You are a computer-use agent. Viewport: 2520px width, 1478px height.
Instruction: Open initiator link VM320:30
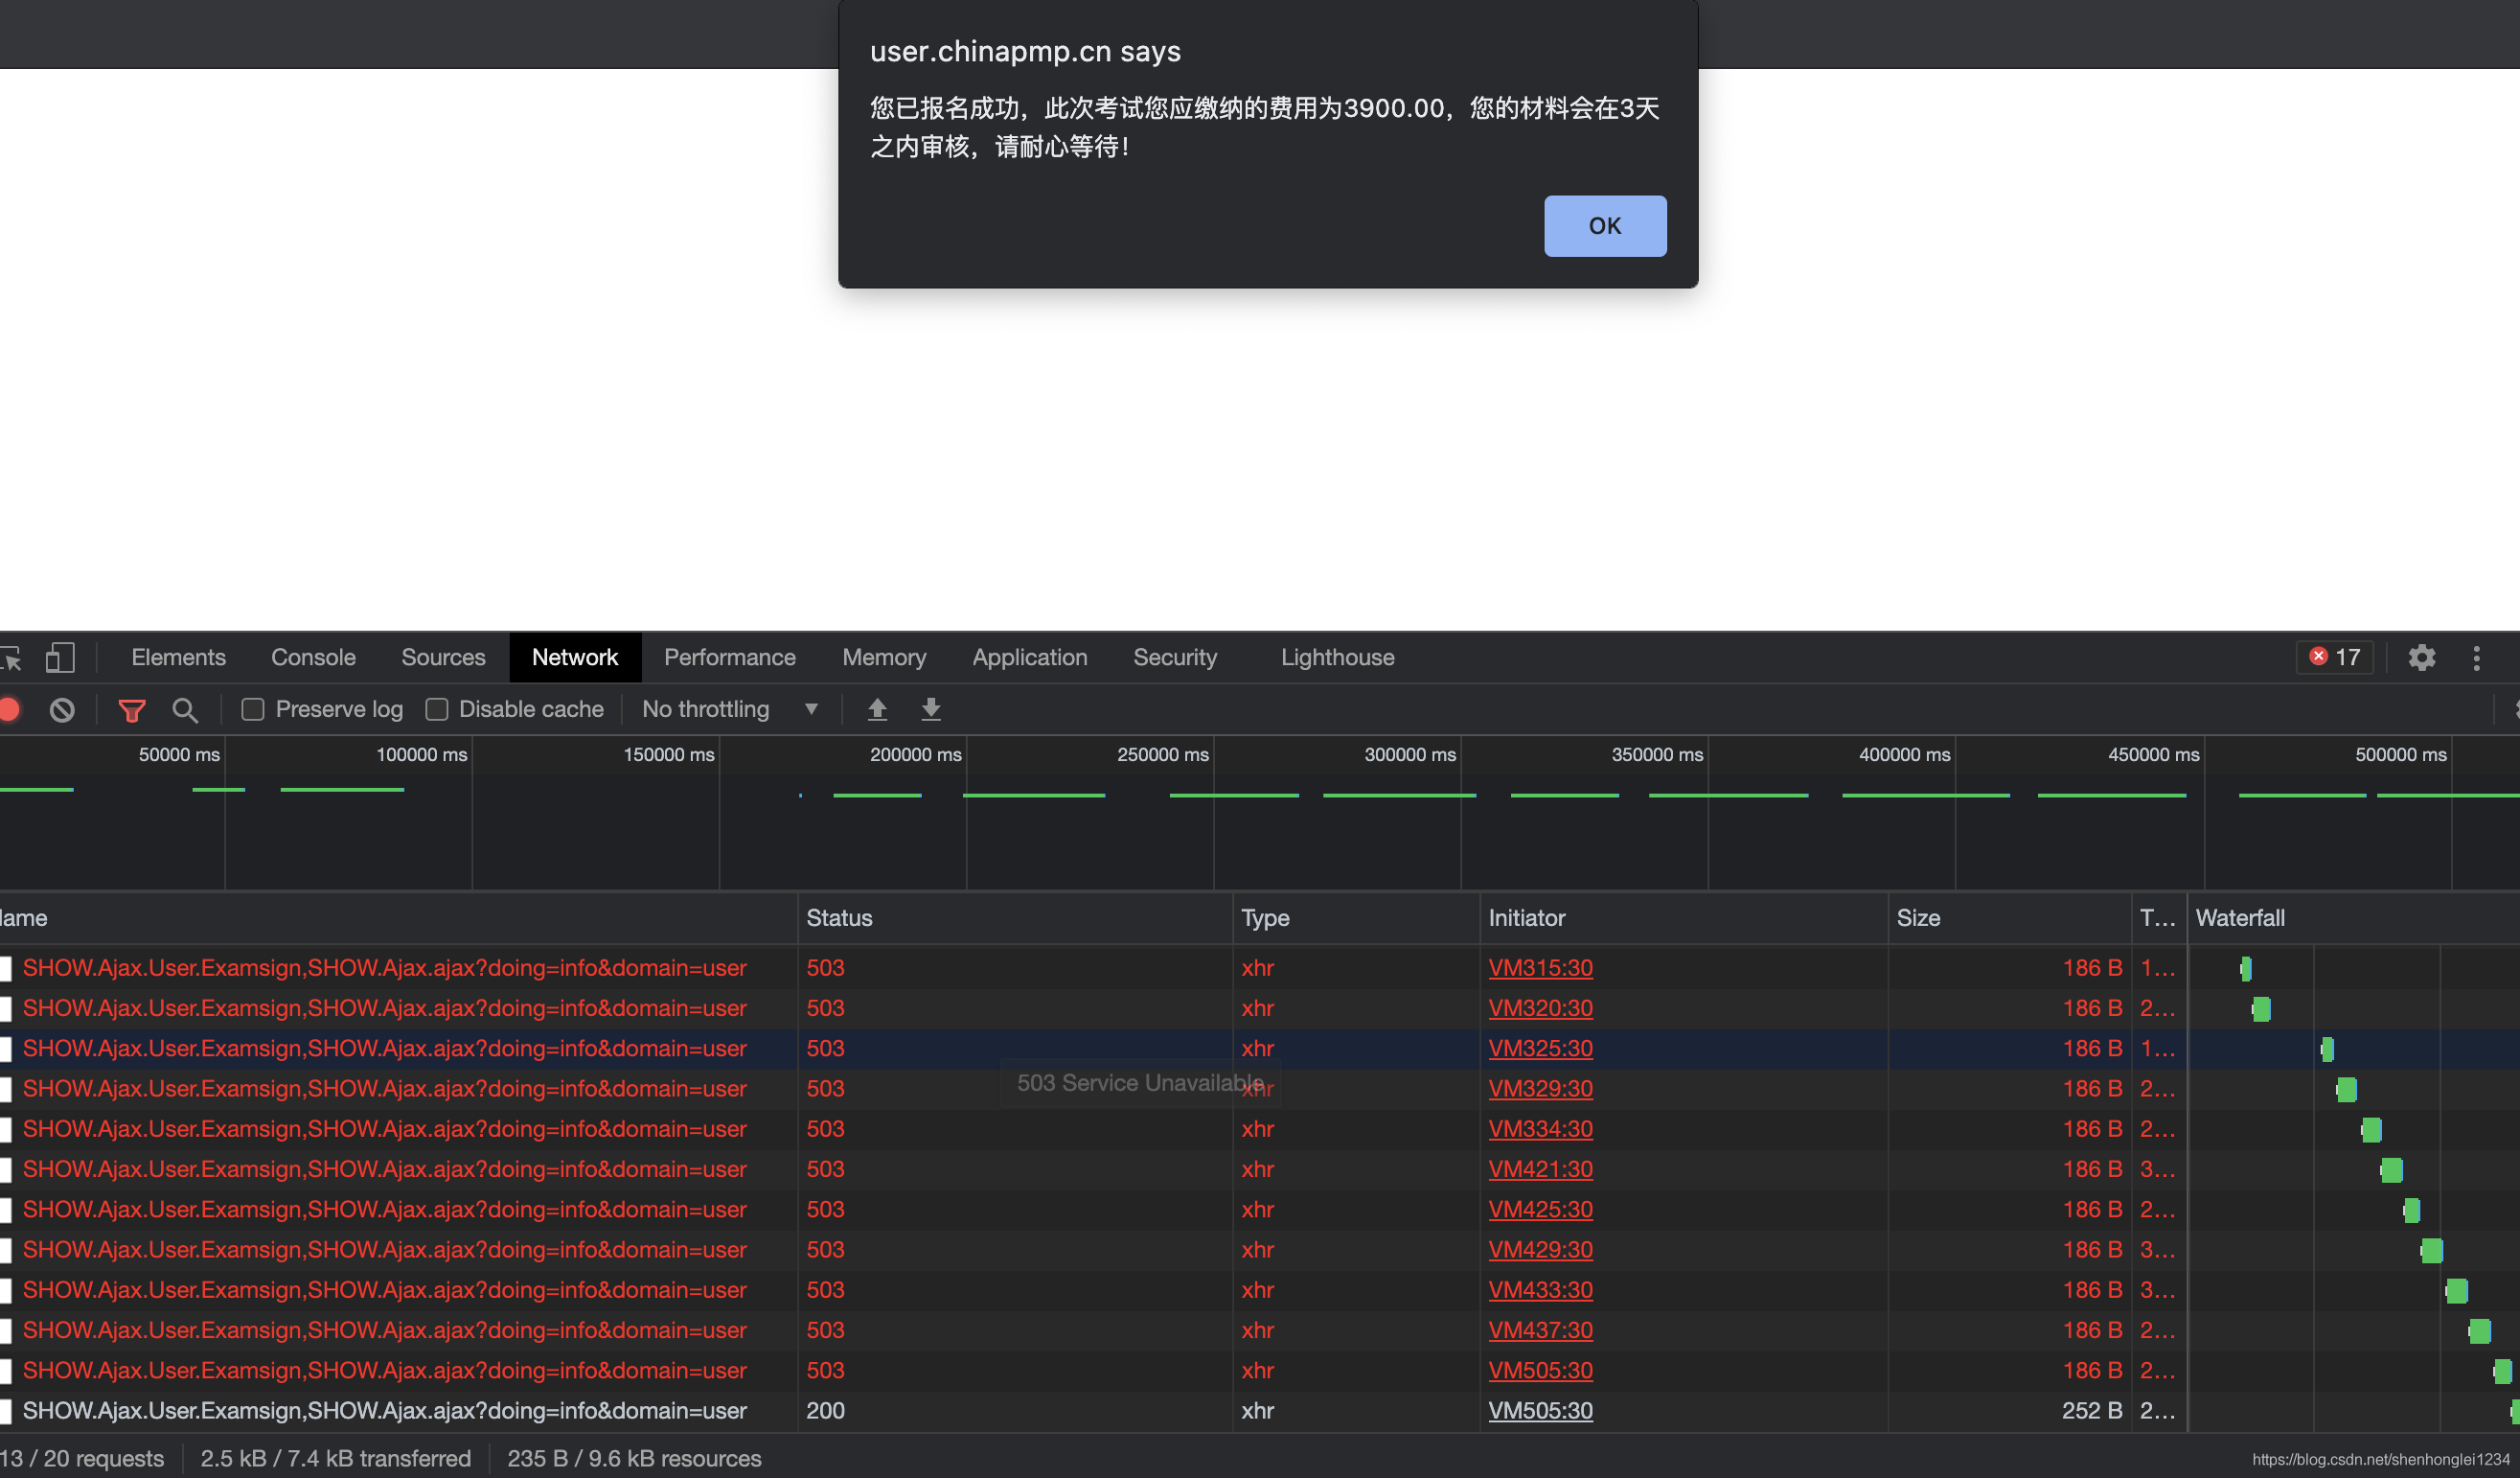pos(1540,1008)
